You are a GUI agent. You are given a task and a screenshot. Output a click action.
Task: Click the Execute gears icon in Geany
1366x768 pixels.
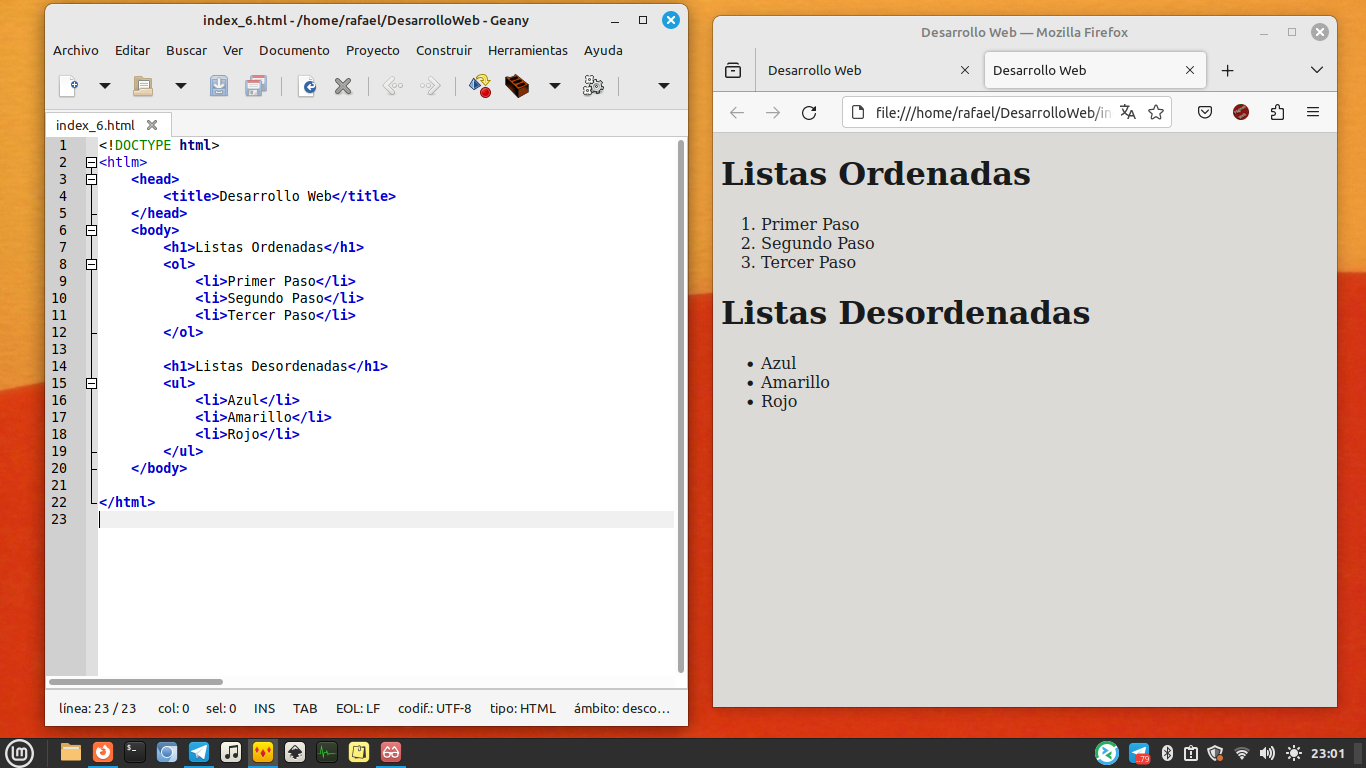click(593, 86)
